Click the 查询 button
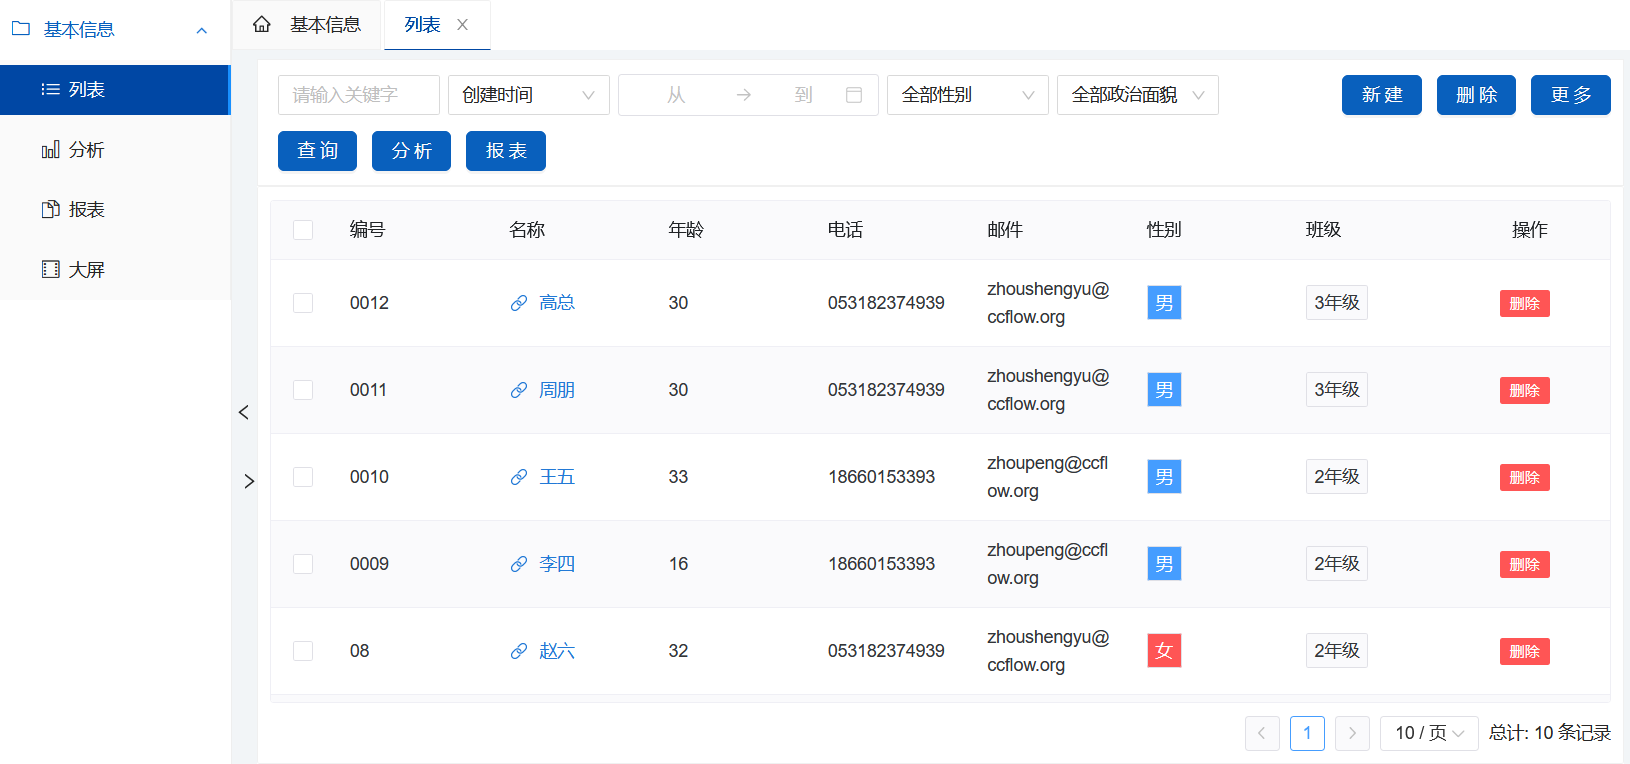1630x764 pixels. 317,151
